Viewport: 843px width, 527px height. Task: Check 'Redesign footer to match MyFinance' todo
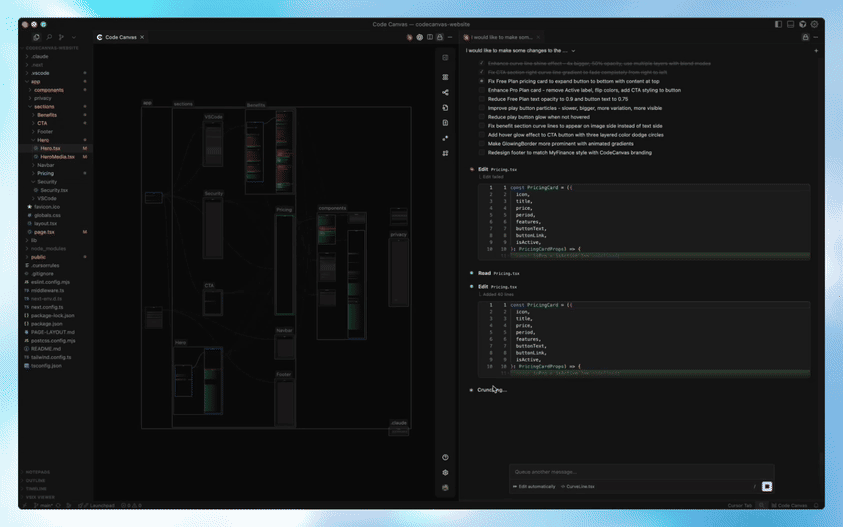pos(481,153)
